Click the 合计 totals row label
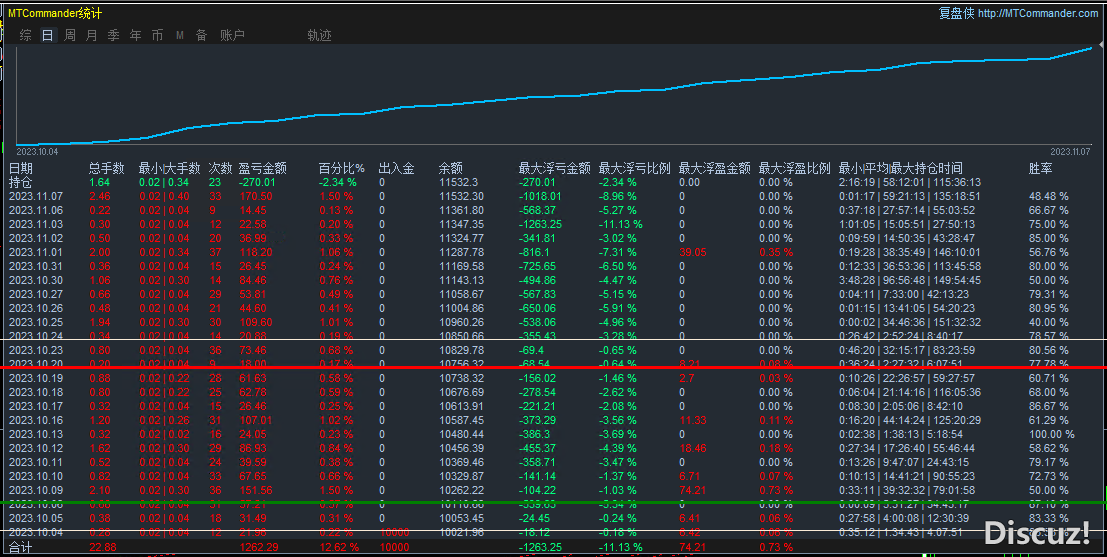Viewport: 1107px width, 557px height. tap(21, 547)
